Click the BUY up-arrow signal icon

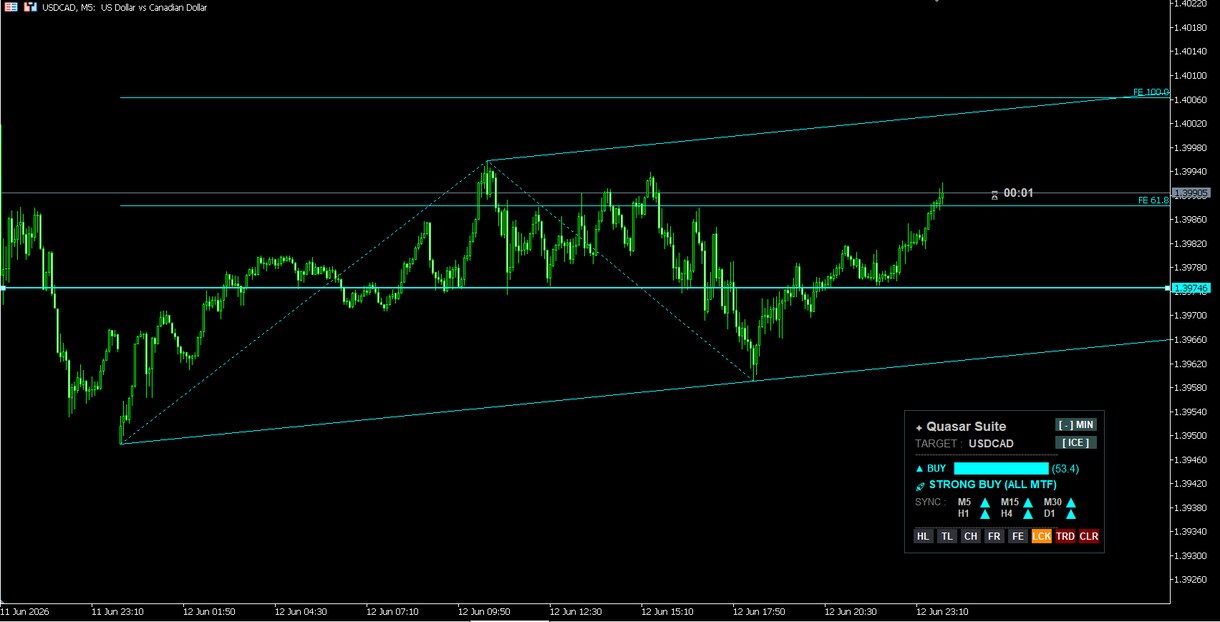(x=919, y=468)
